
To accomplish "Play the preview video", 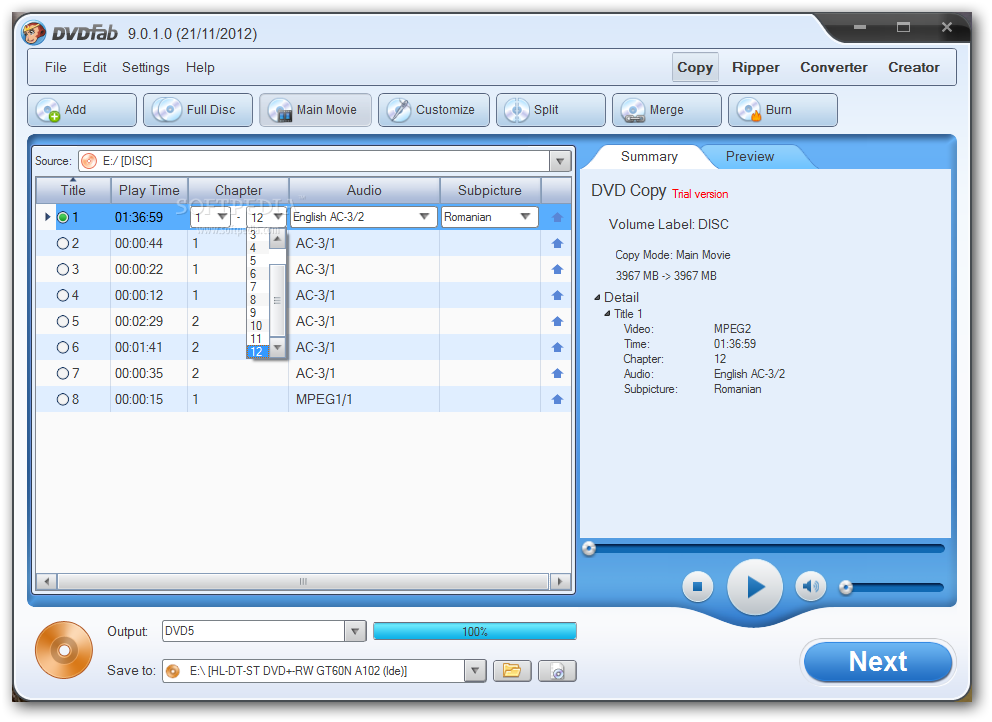I will click(x=755, y=587).
